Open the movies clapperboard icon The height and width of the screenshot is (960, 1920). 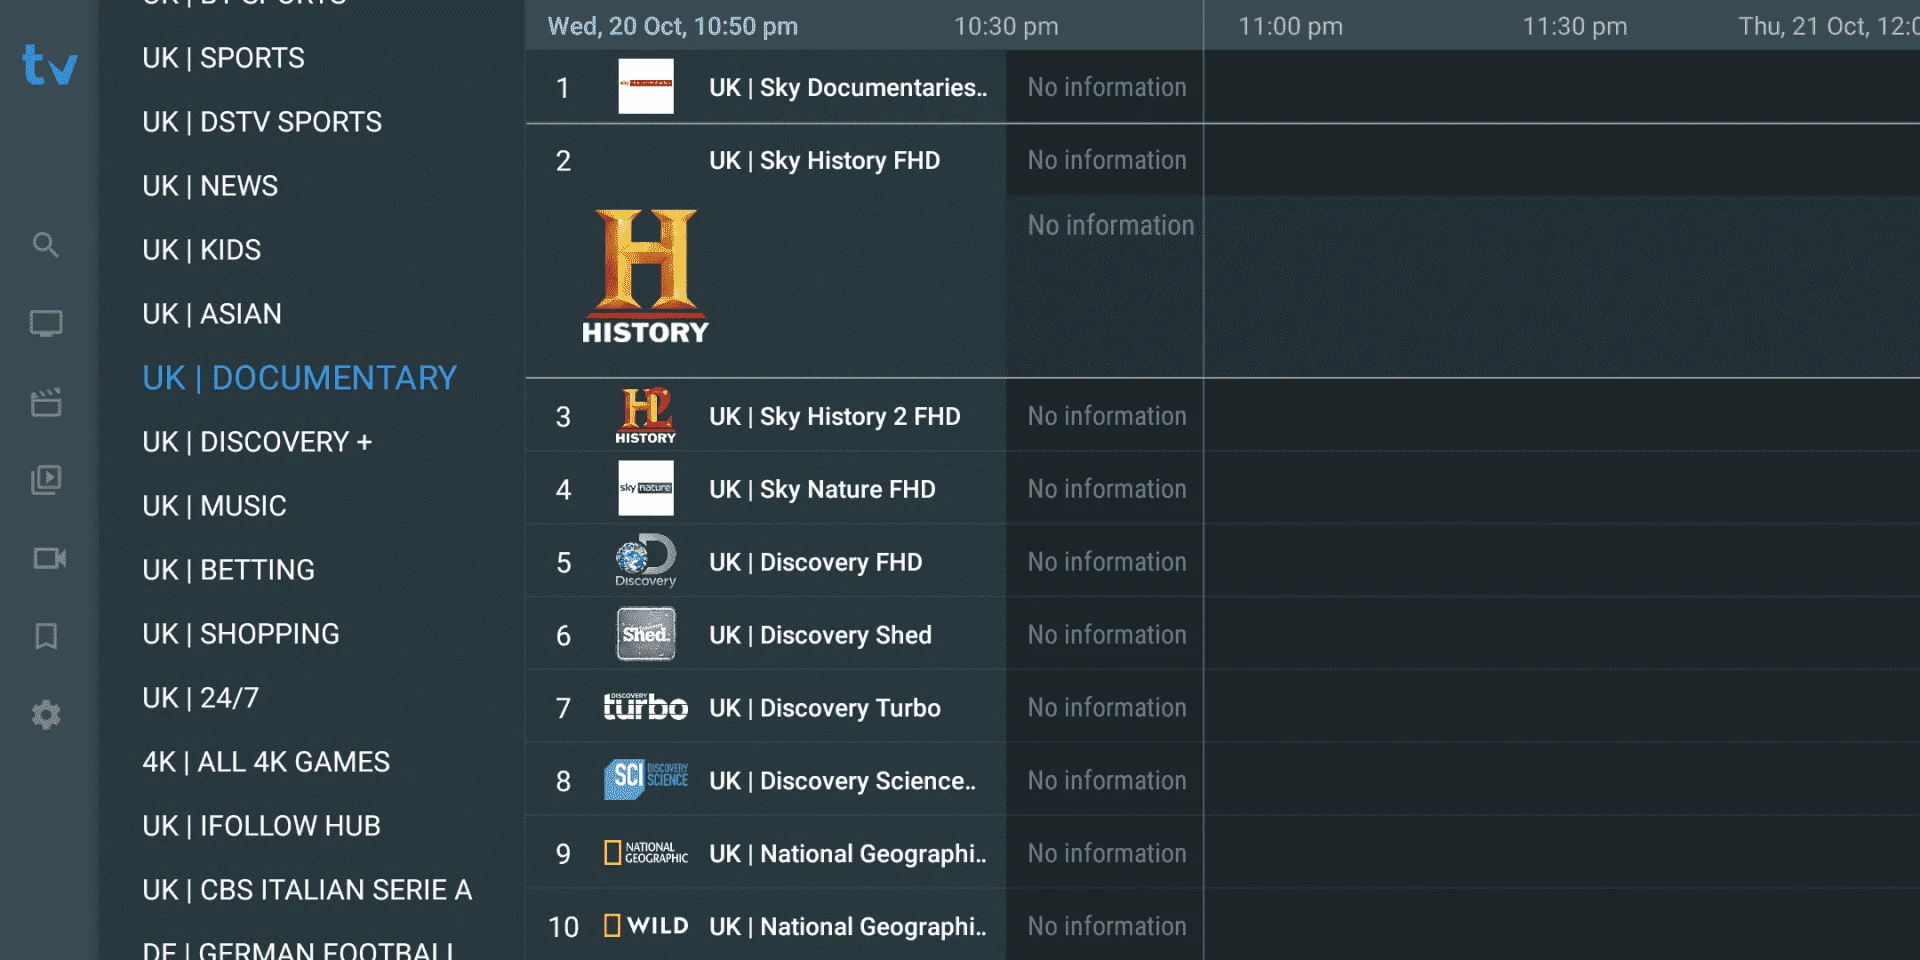tap(46, 402)
